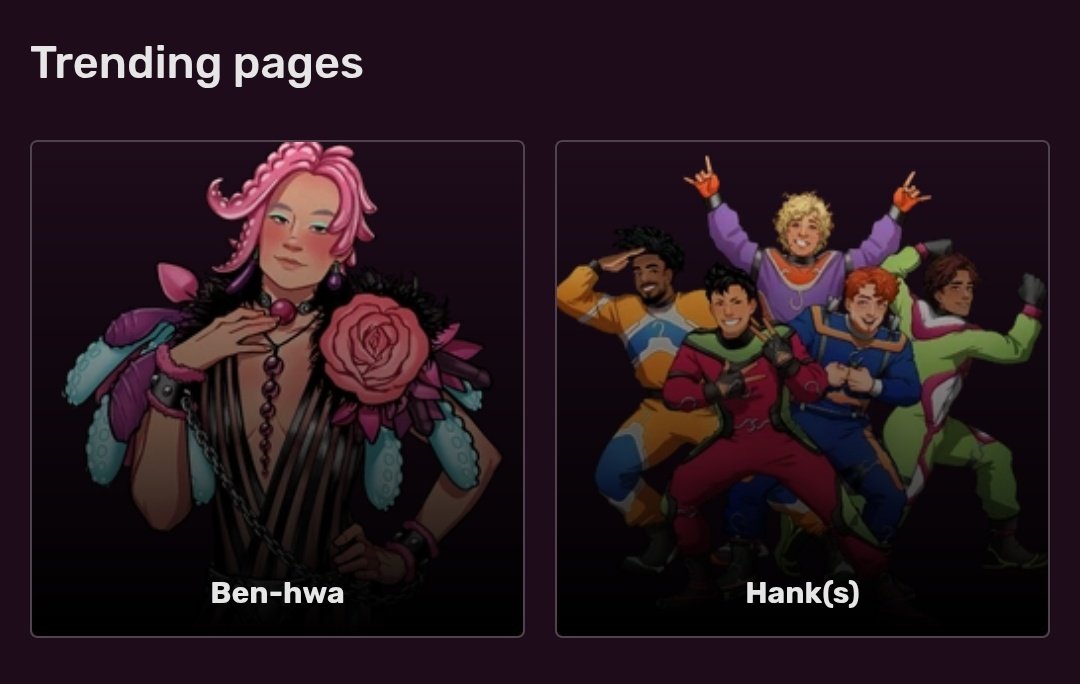The height and width of the screenshot is (684, 1080).
Task: Click the Trending pages heading
Action: [x=197, y=63]
